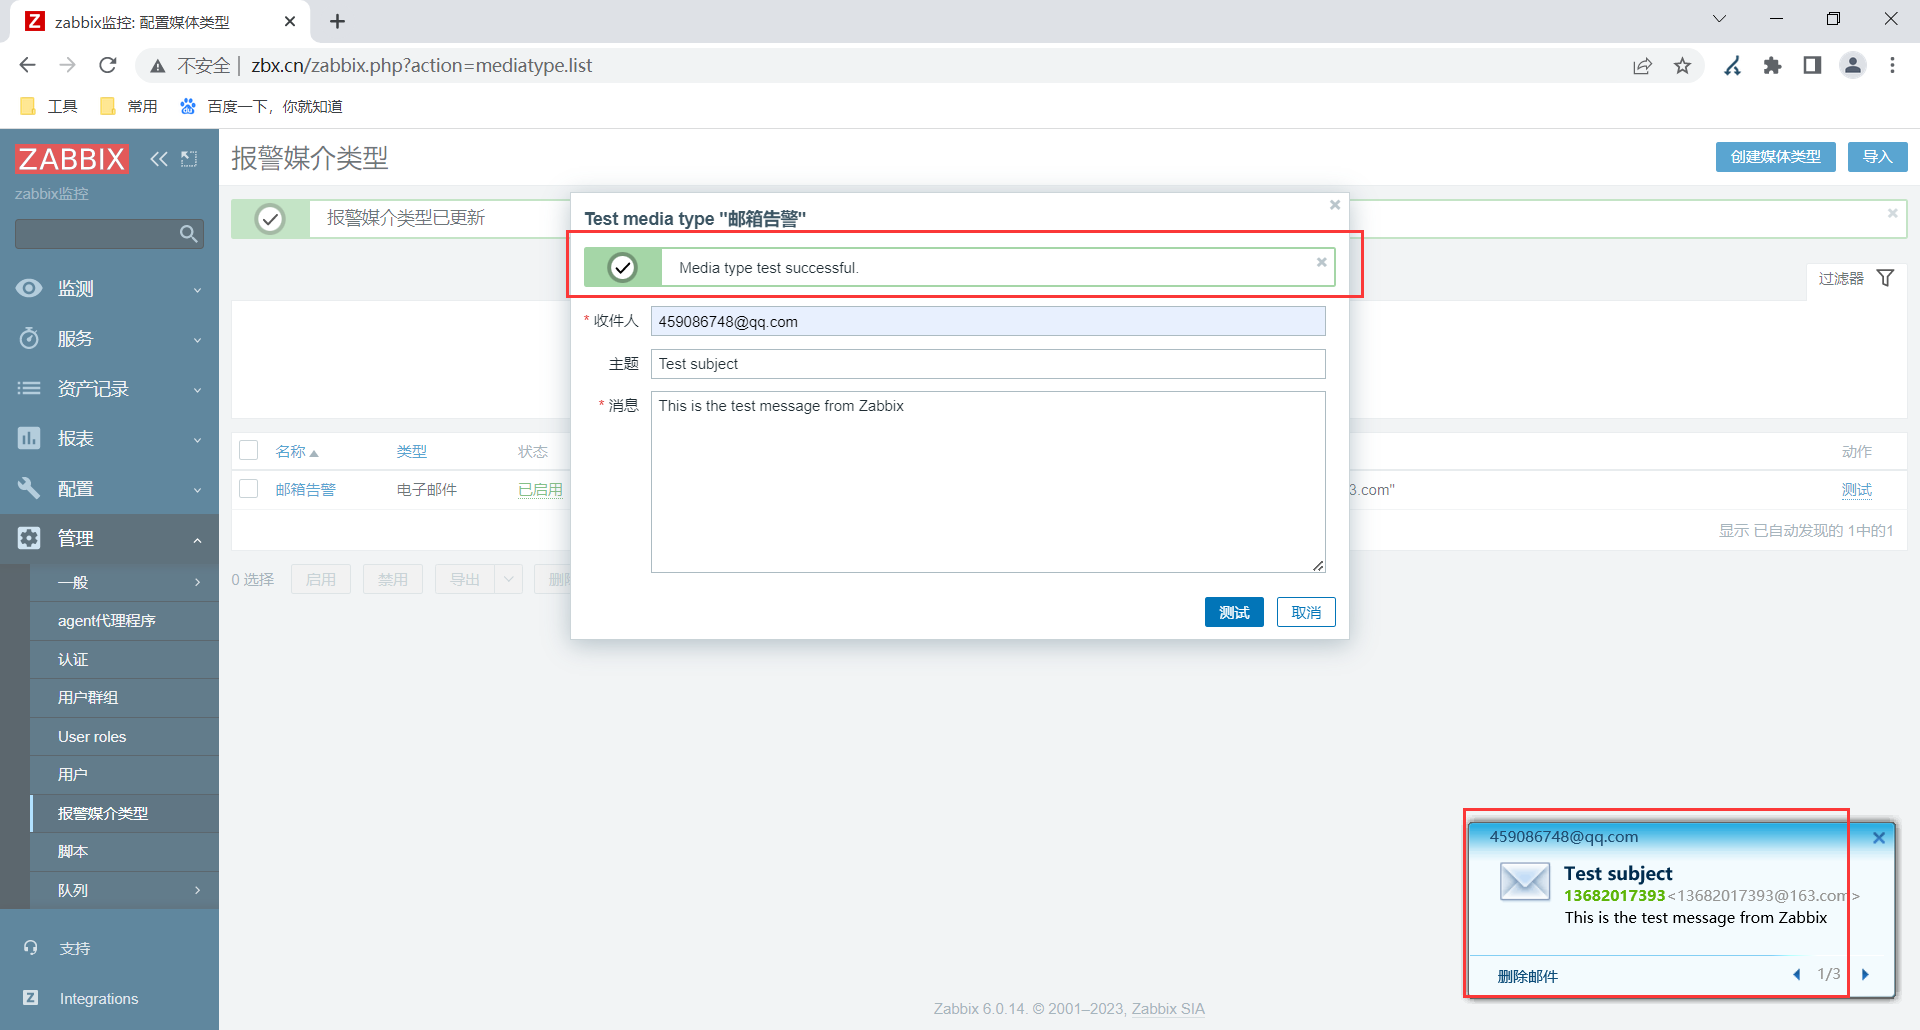Go to next mail in the popup
Viewport: 1920px width, 1030px height.
1865,974
